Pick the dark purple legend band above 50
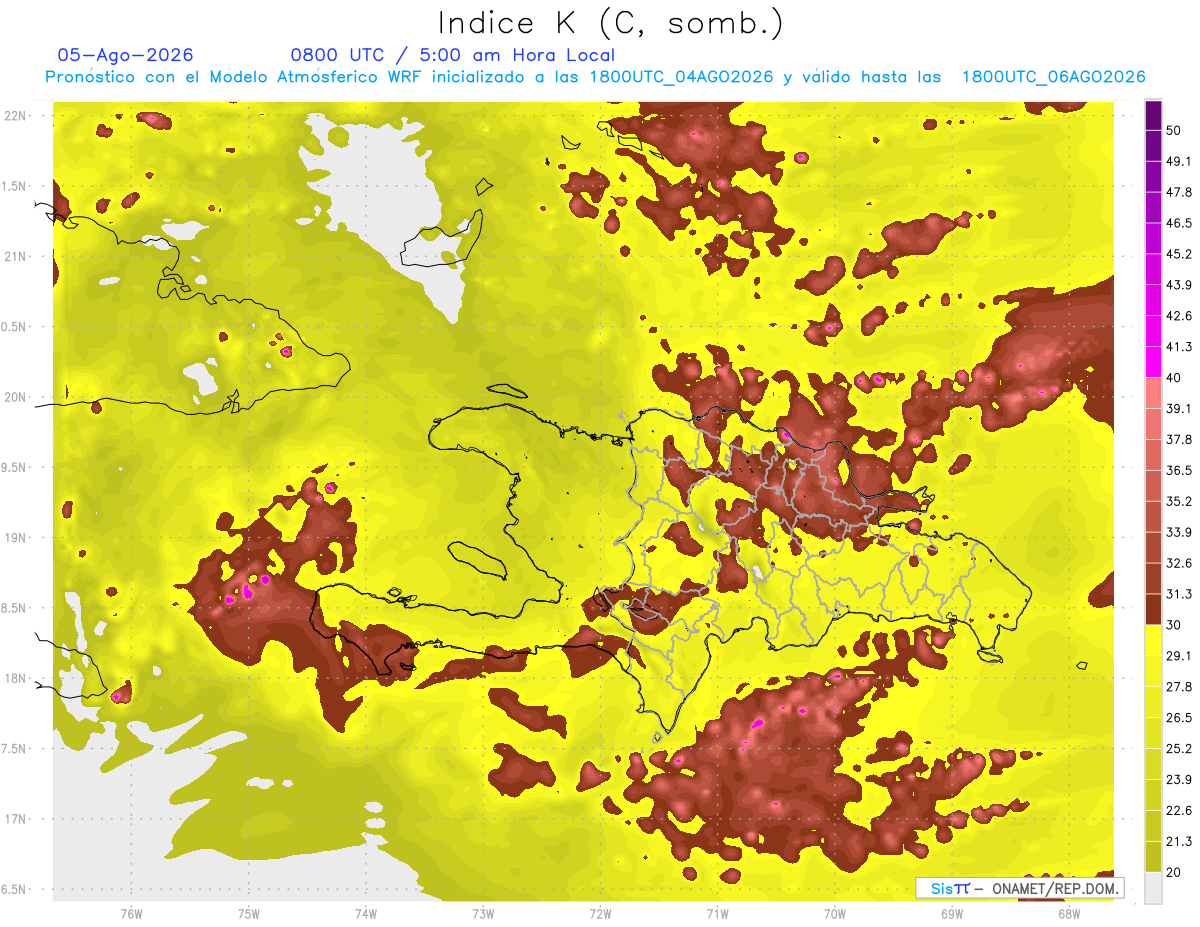Viewport: 1200px width, 927px height. click(1154, 115)
